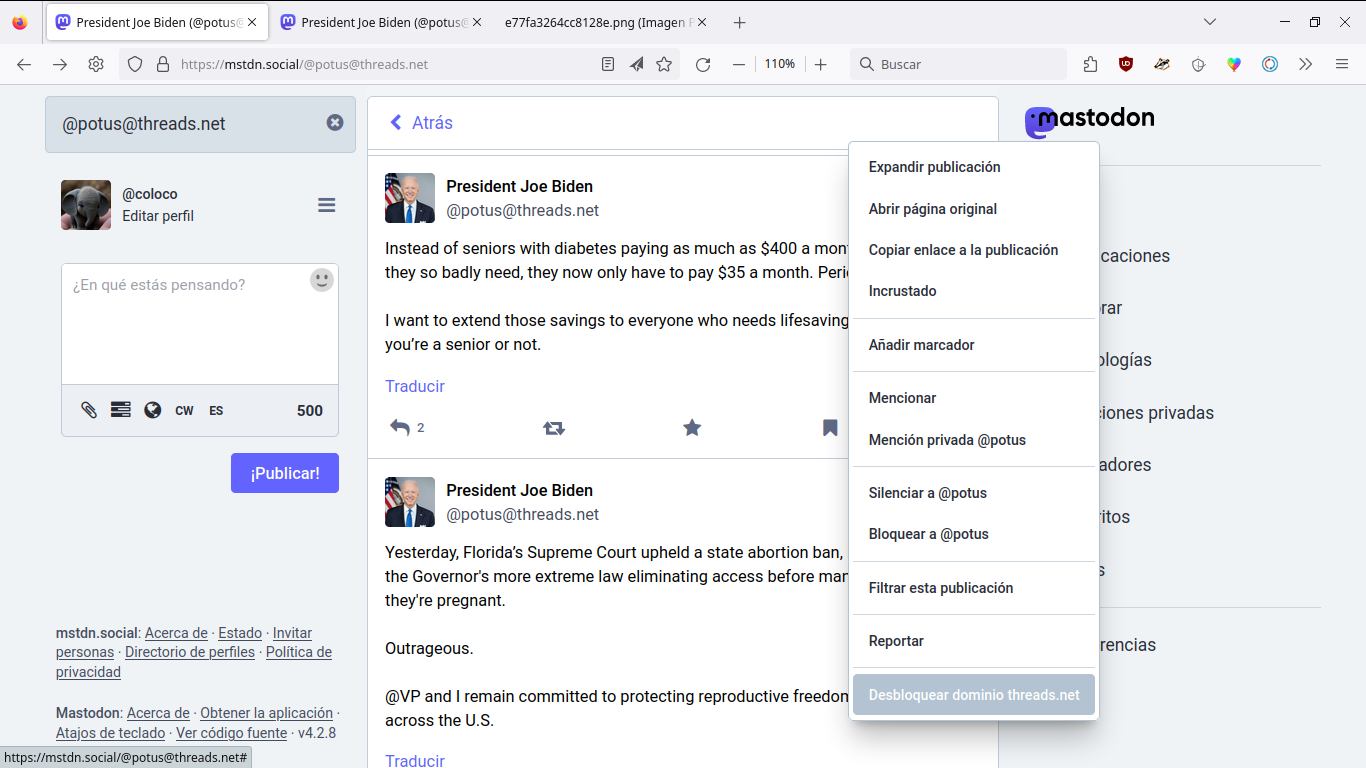Go forward in browser history
This screenshot has height=768, width=1366.
coord(60,64)
